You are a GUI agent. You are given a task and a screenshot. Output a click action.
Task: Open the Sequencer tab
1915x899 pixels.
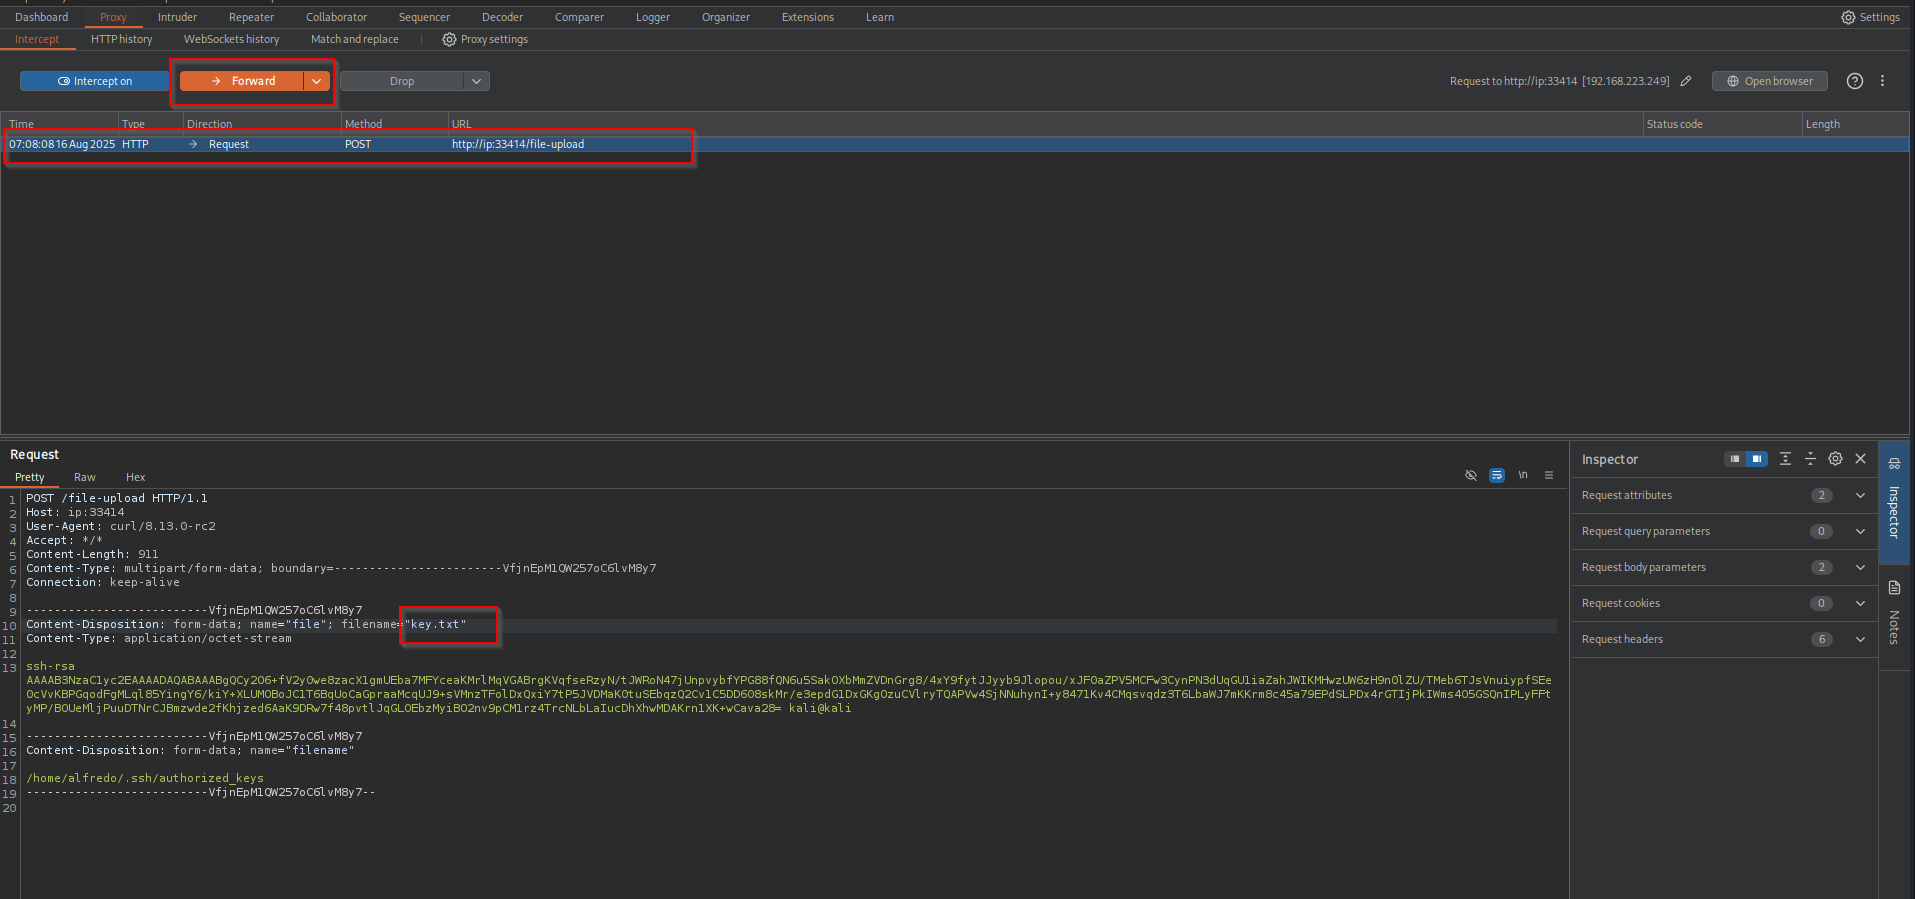point(424,17)
